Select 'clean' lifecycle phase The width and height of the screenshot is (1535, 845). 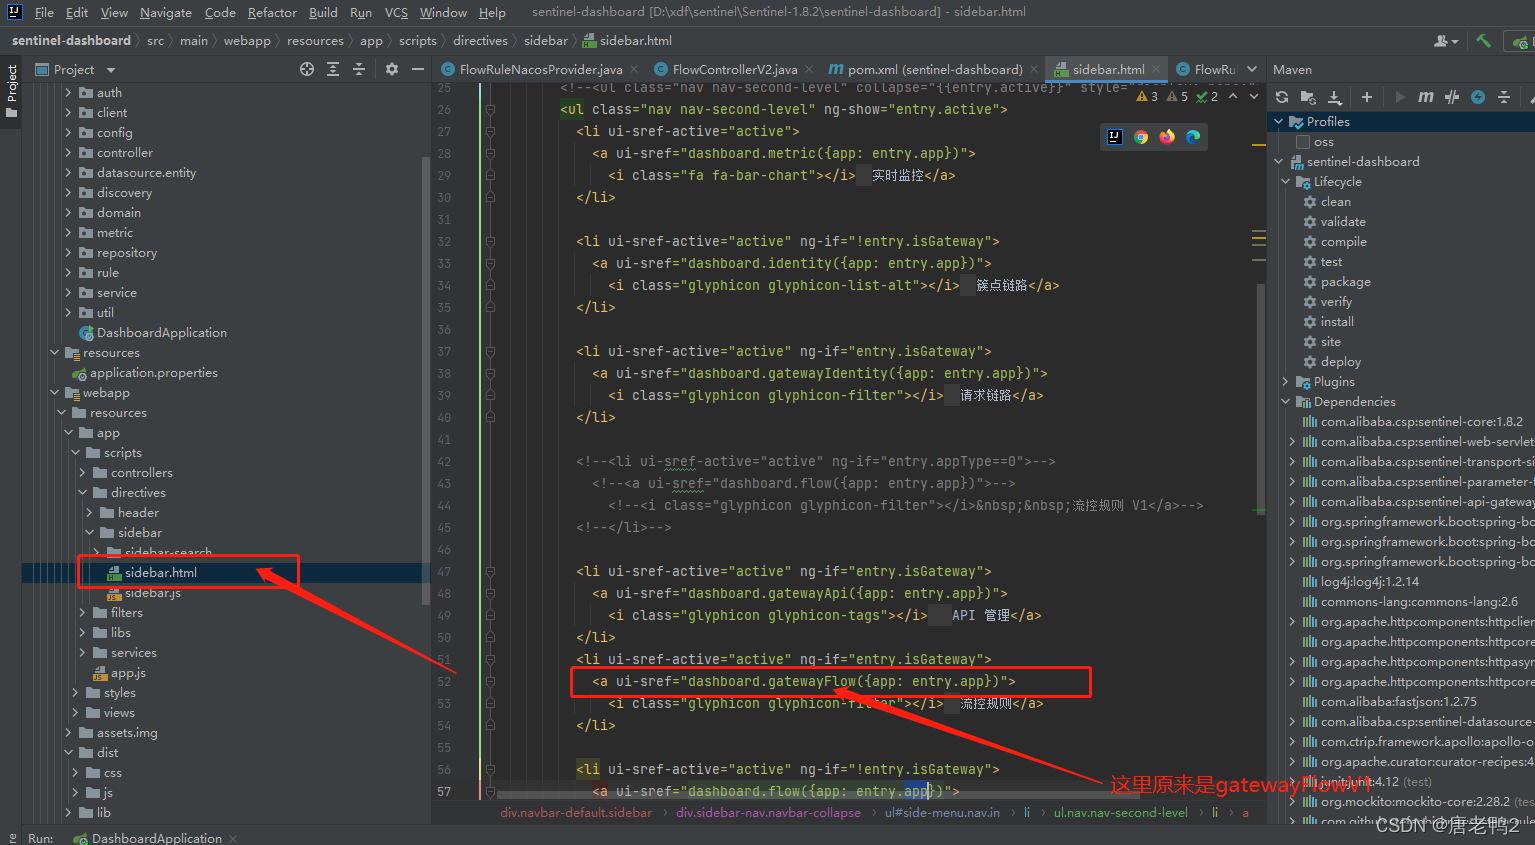1335,202
